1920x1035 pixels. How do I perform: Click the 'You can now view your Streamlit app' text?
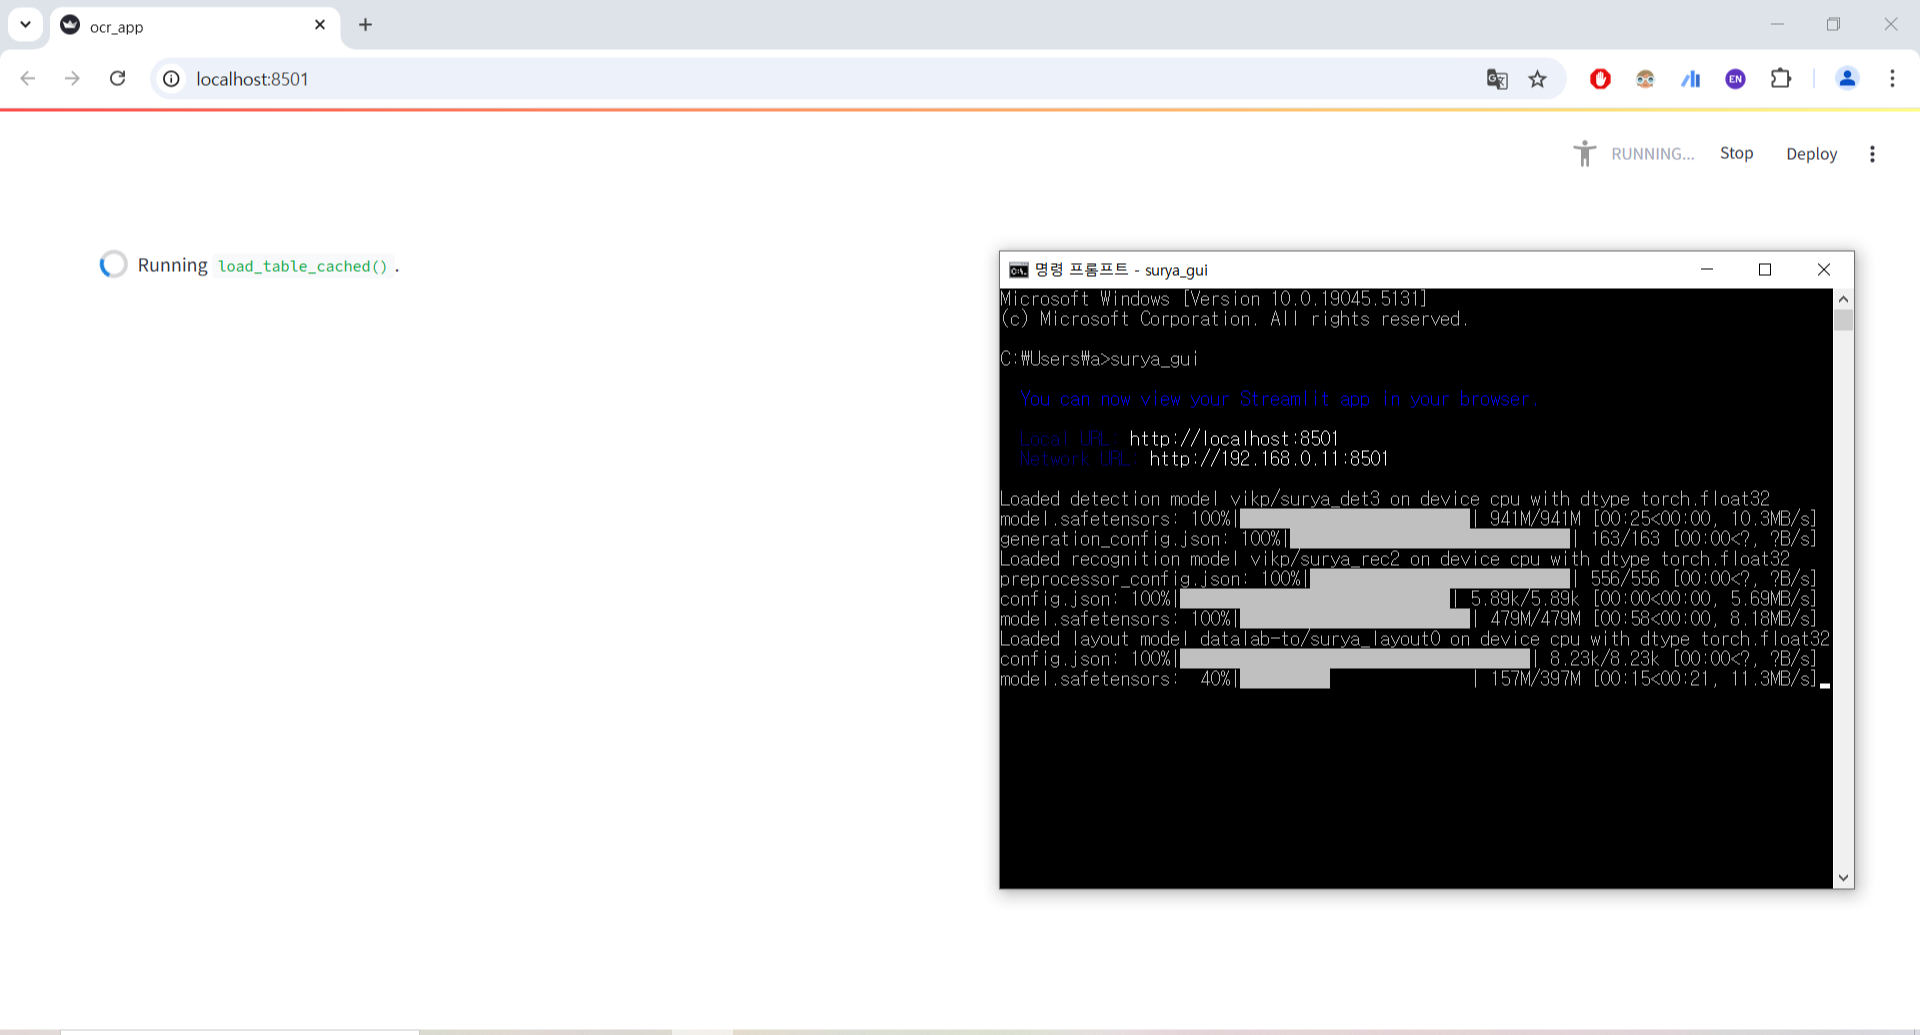pyautogui.click(x=1277, y=399)
